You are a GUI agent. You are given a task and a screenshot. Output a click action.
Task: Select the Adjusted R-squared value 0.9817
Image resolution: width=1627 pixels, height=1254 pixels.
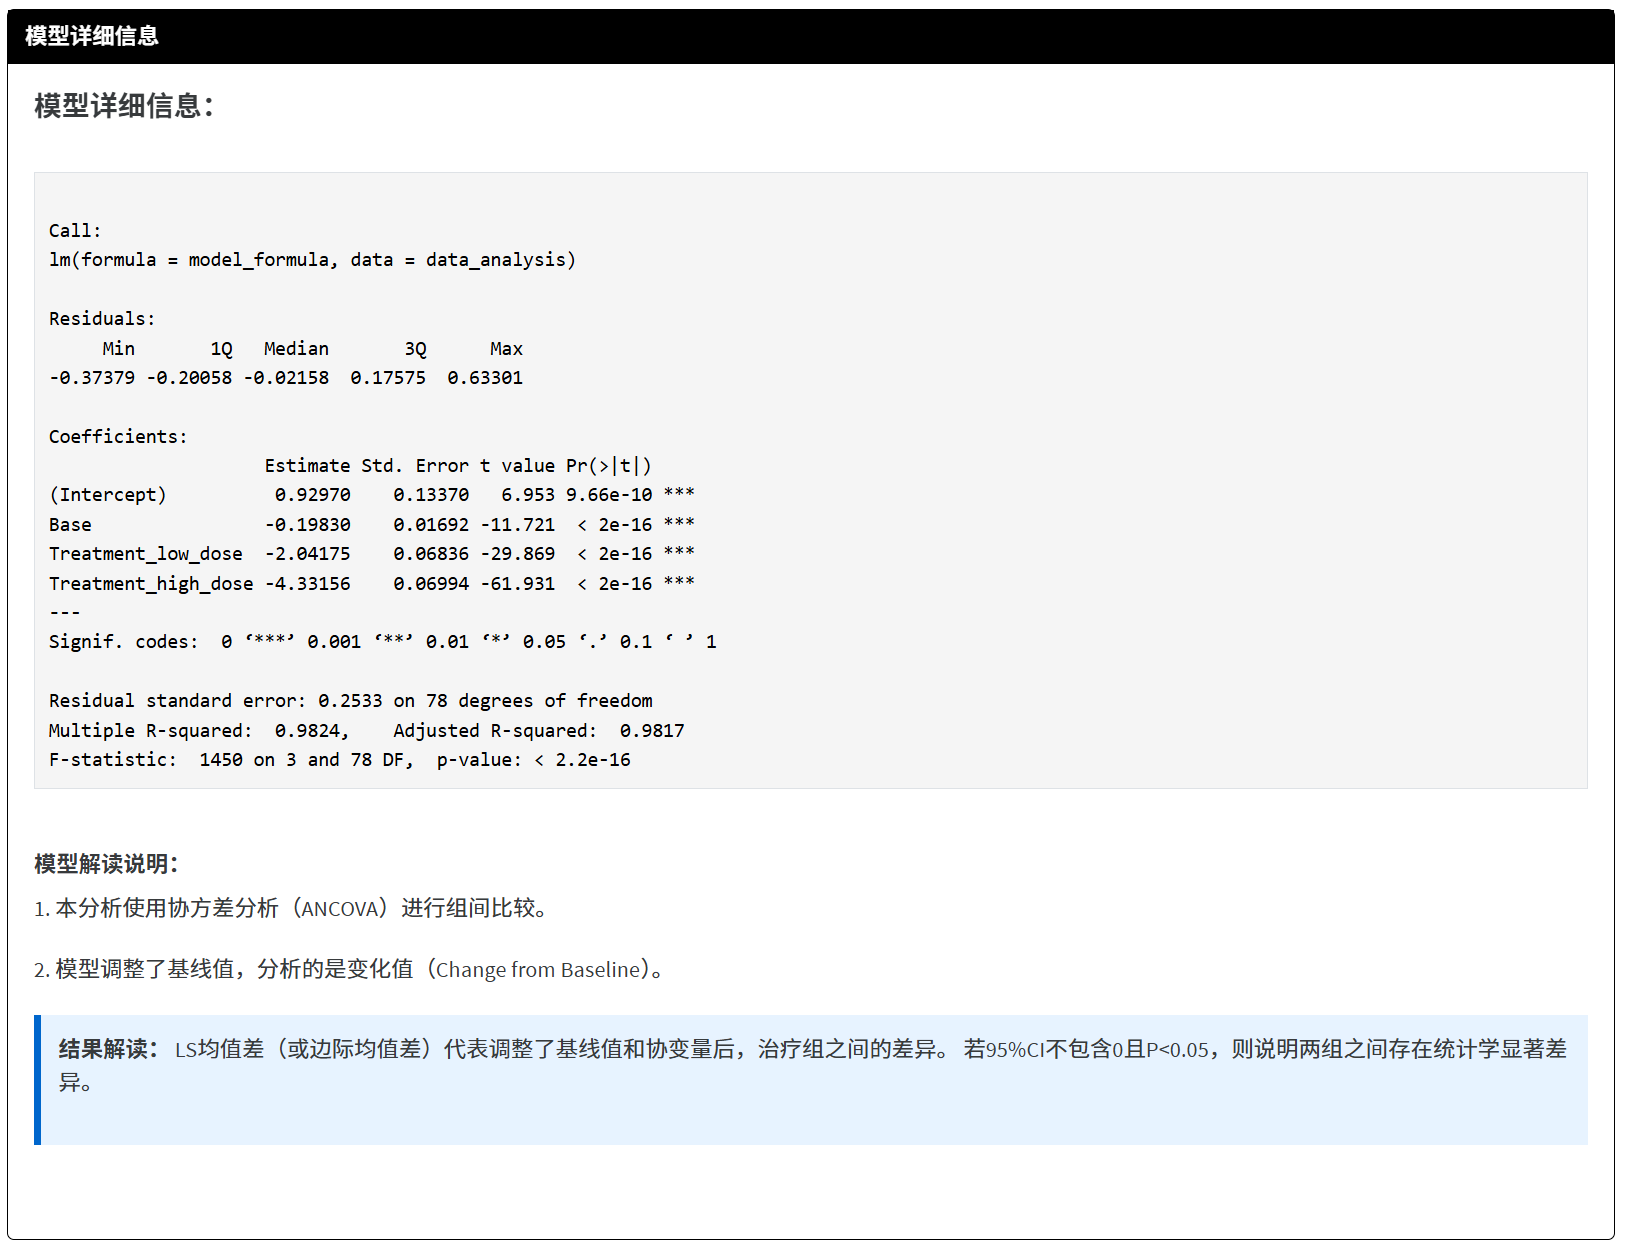coord(652,731)
